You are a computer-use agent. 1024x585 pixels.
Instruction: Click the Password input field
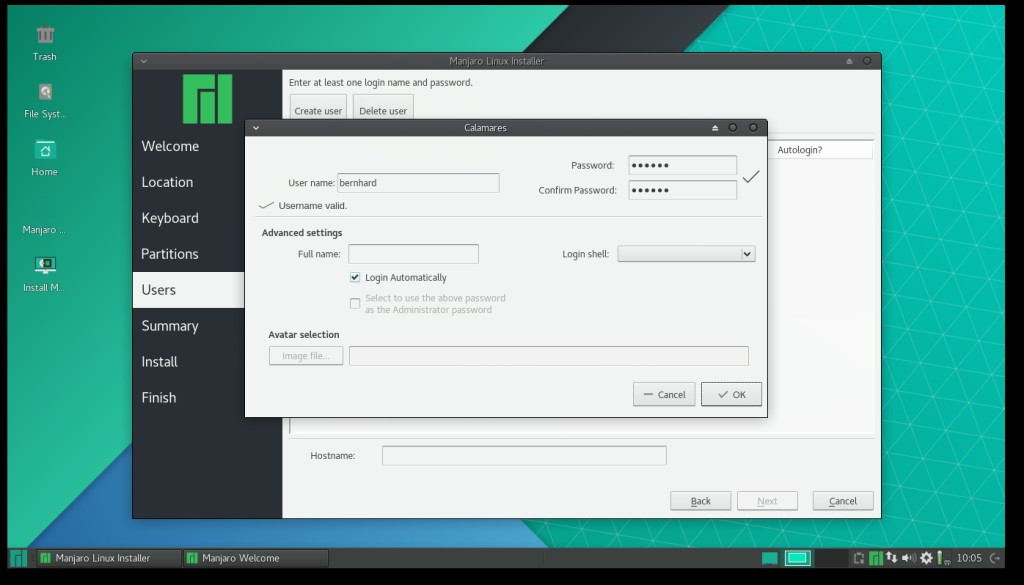682,165
